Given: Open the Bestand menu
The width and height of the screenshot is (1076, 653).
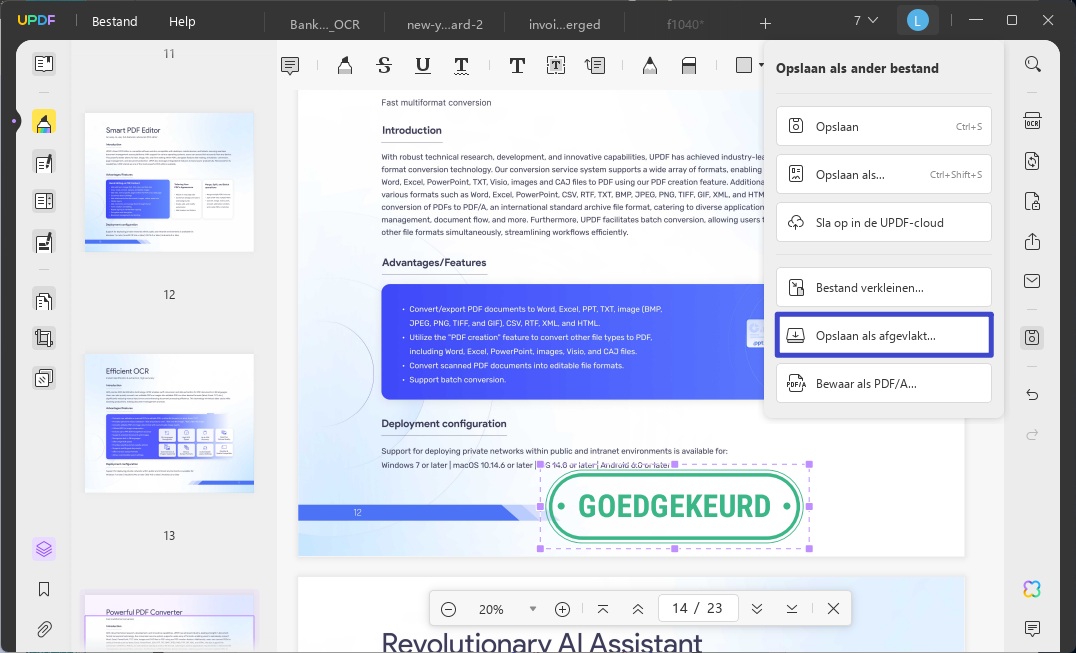Looking at the screenshot, I should (115, 21).
